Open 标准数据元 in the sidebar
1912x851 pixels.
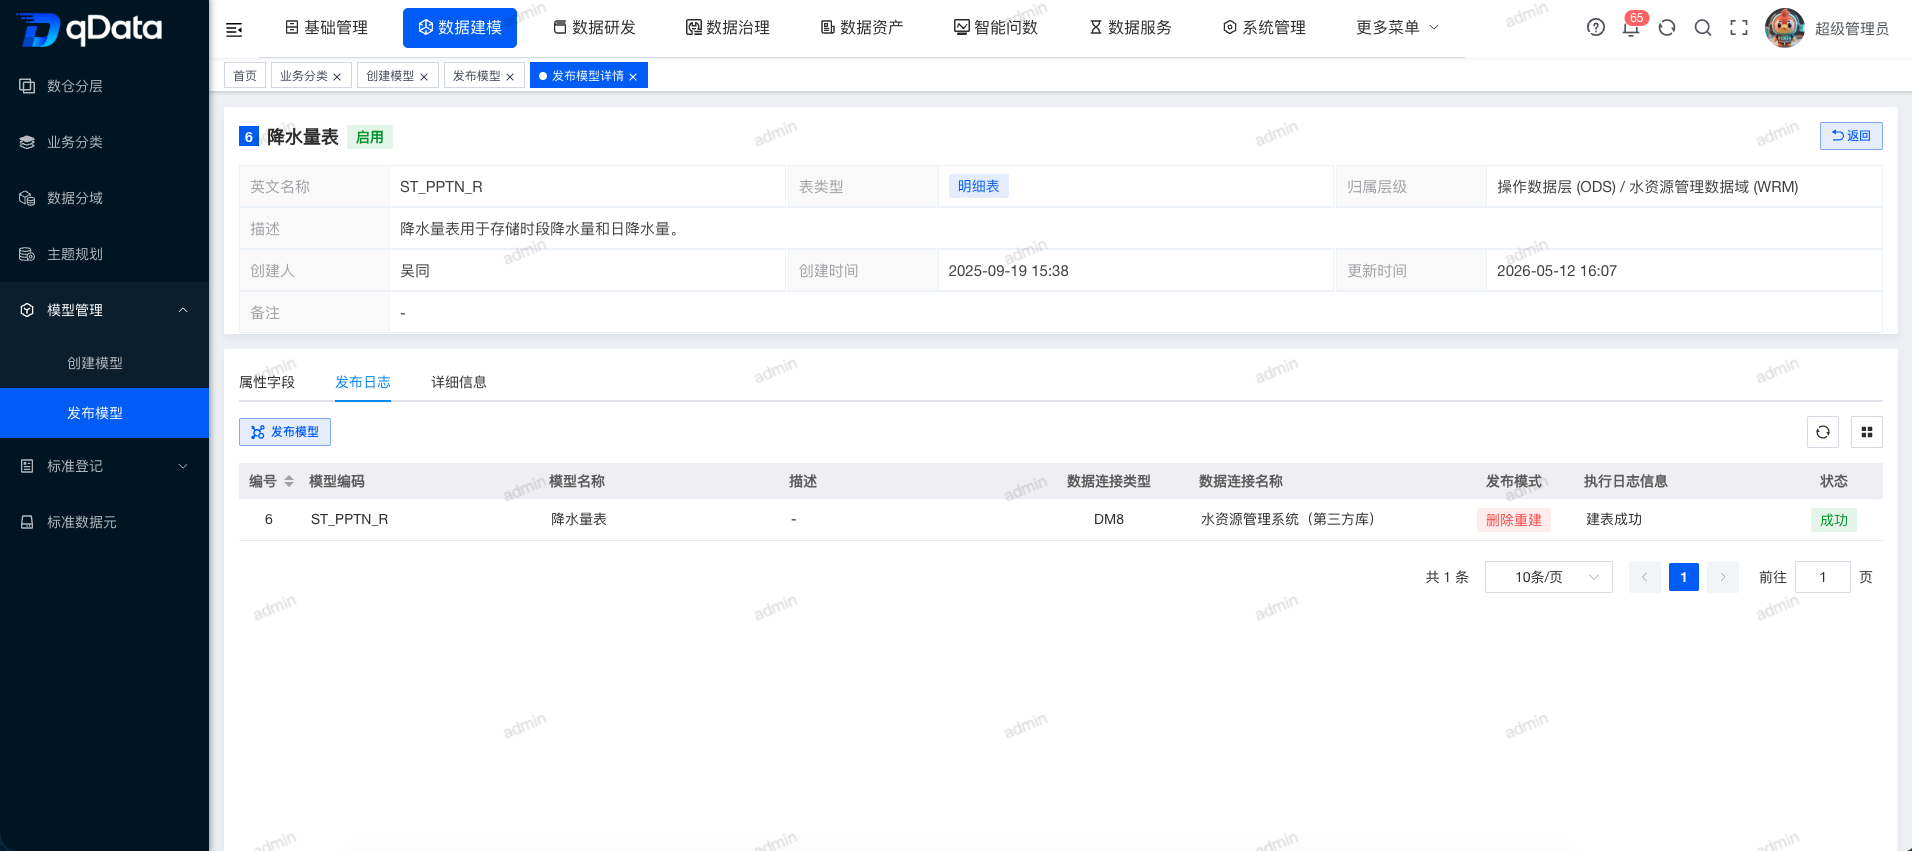tap(104, 522)
